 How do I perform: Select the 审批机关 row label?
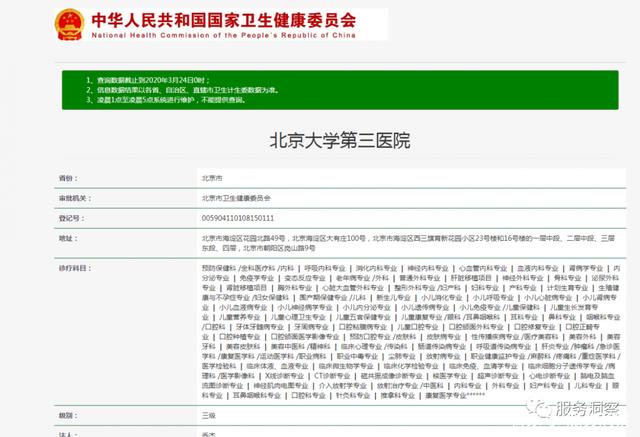point(73,197)
